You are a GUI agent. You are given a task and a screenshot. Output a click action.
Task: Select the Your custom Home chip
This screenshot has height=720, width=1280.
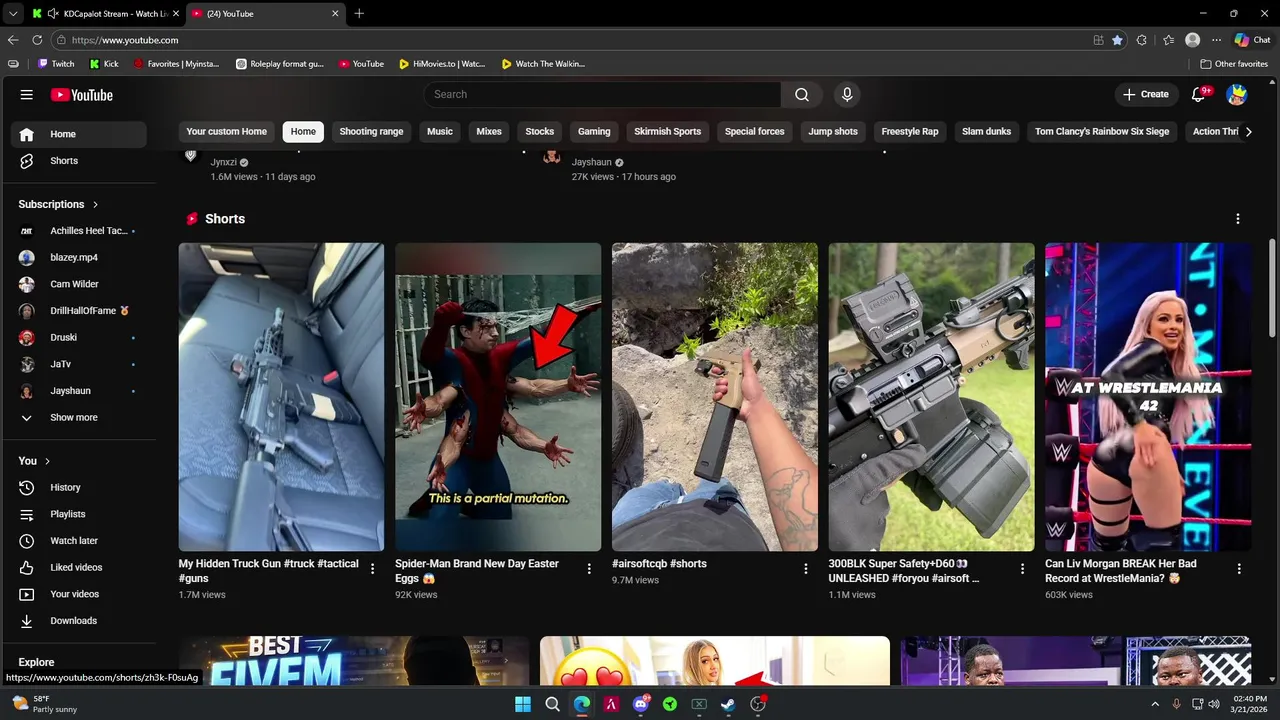point(227,131)
